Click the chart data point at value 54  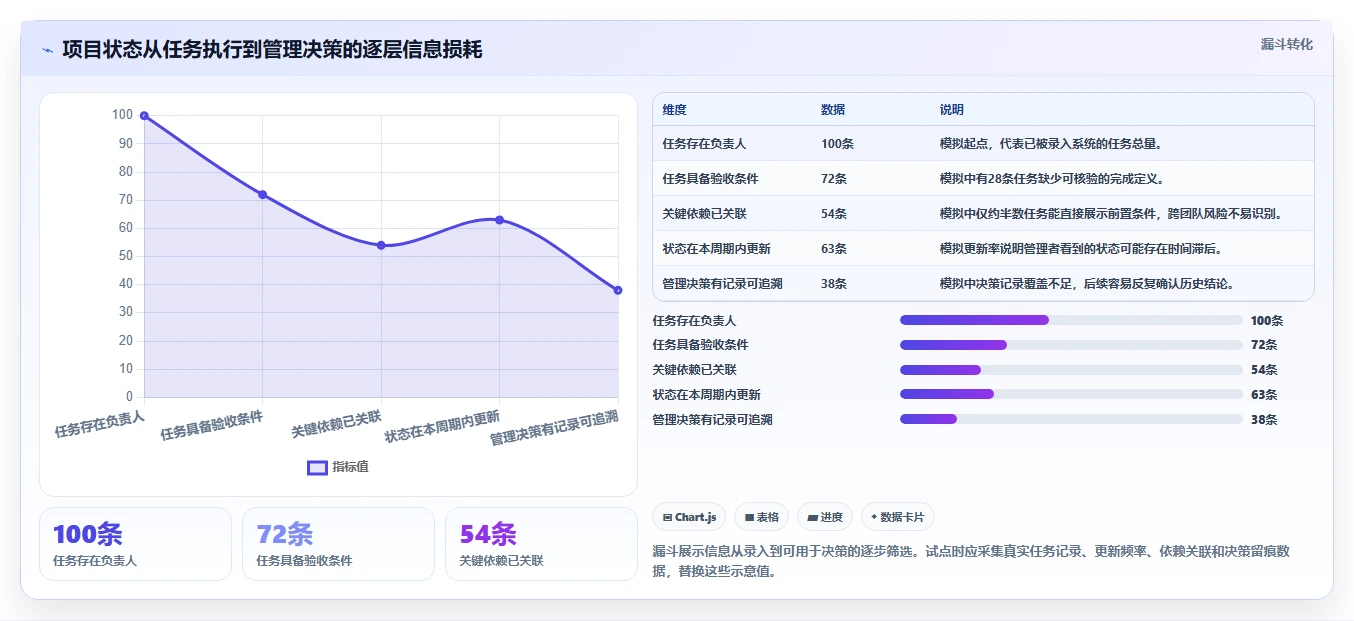[x=381, y=245]
